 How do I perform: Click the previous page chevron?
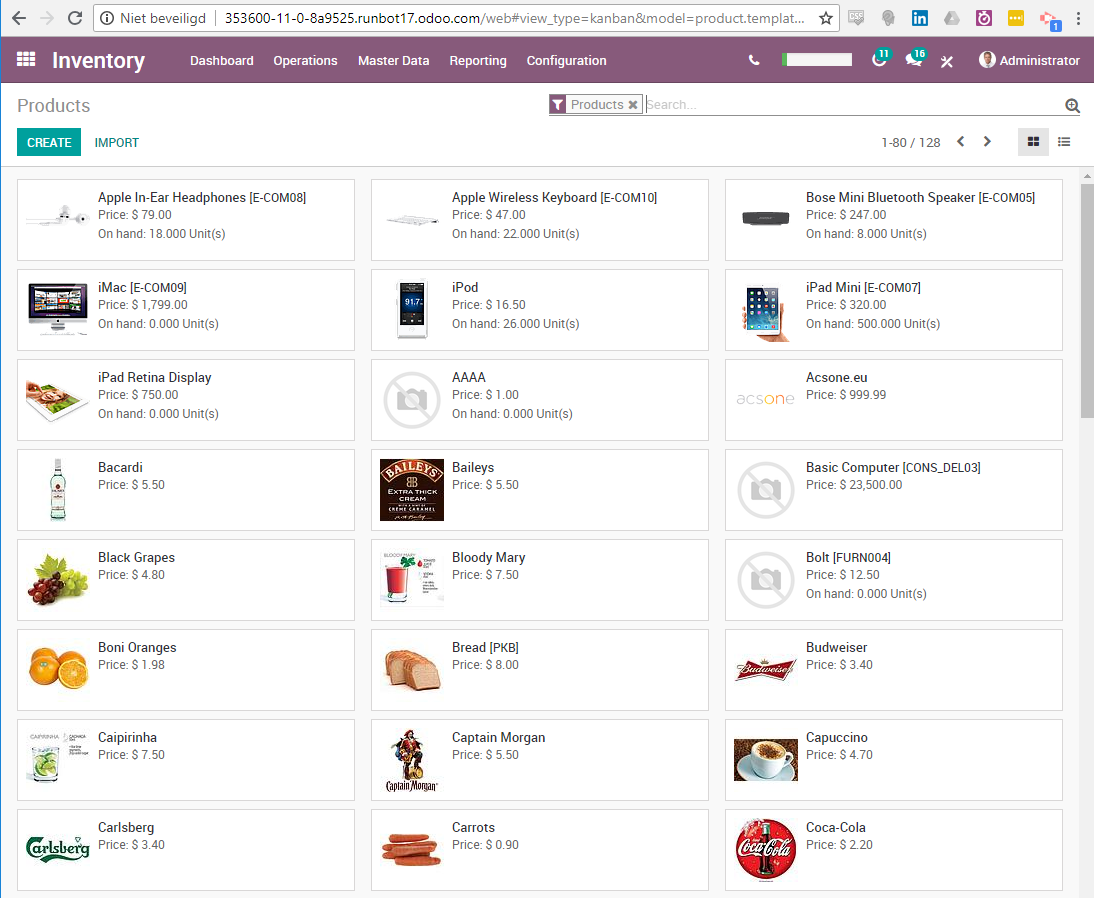click(x=960, y=142)
